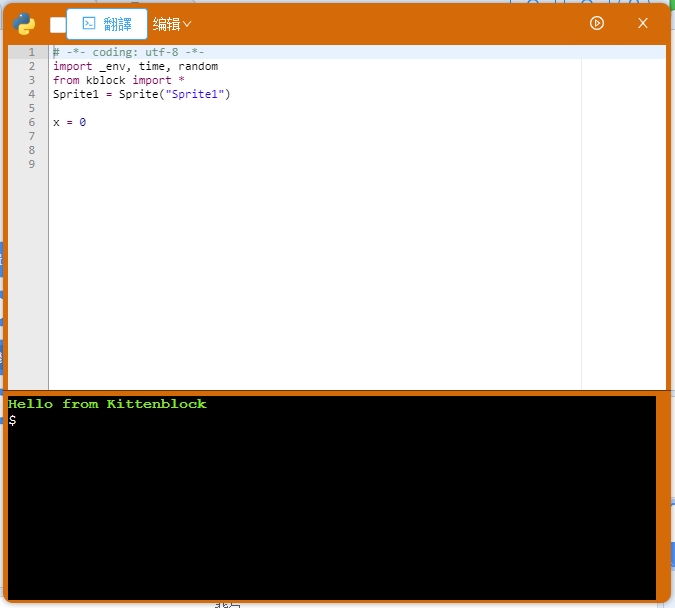
Task: Click the from kblock import line
Action: (118, 80)
